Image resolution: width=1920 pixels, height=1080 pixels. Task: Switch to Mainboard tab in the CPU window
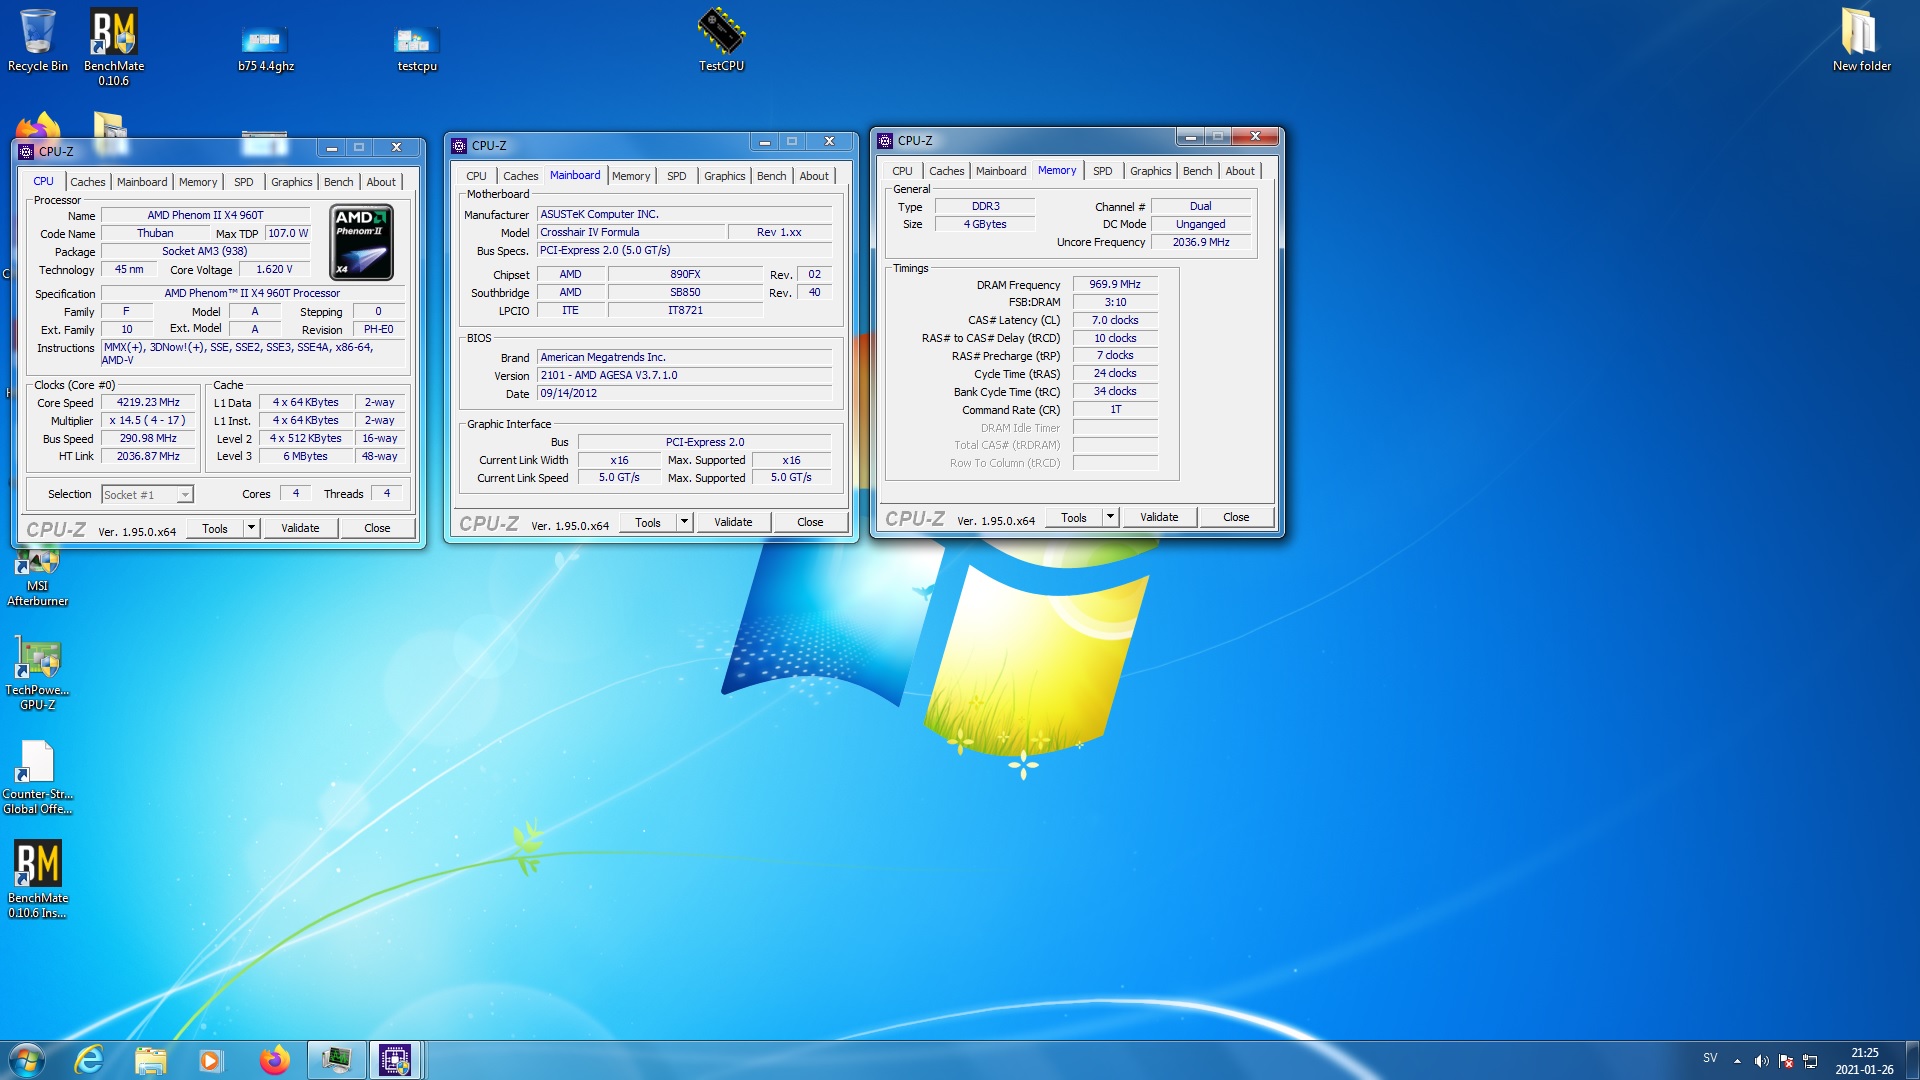click(142, 182)
